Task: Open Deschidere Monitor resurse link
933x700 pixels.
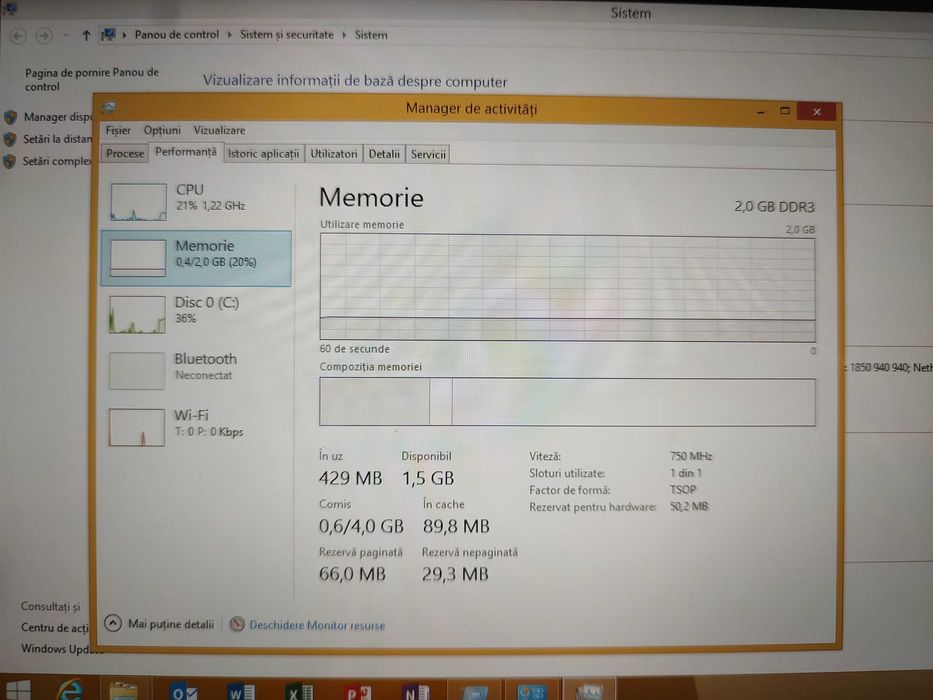Action: pyautogui.click(x=317, y=625)
